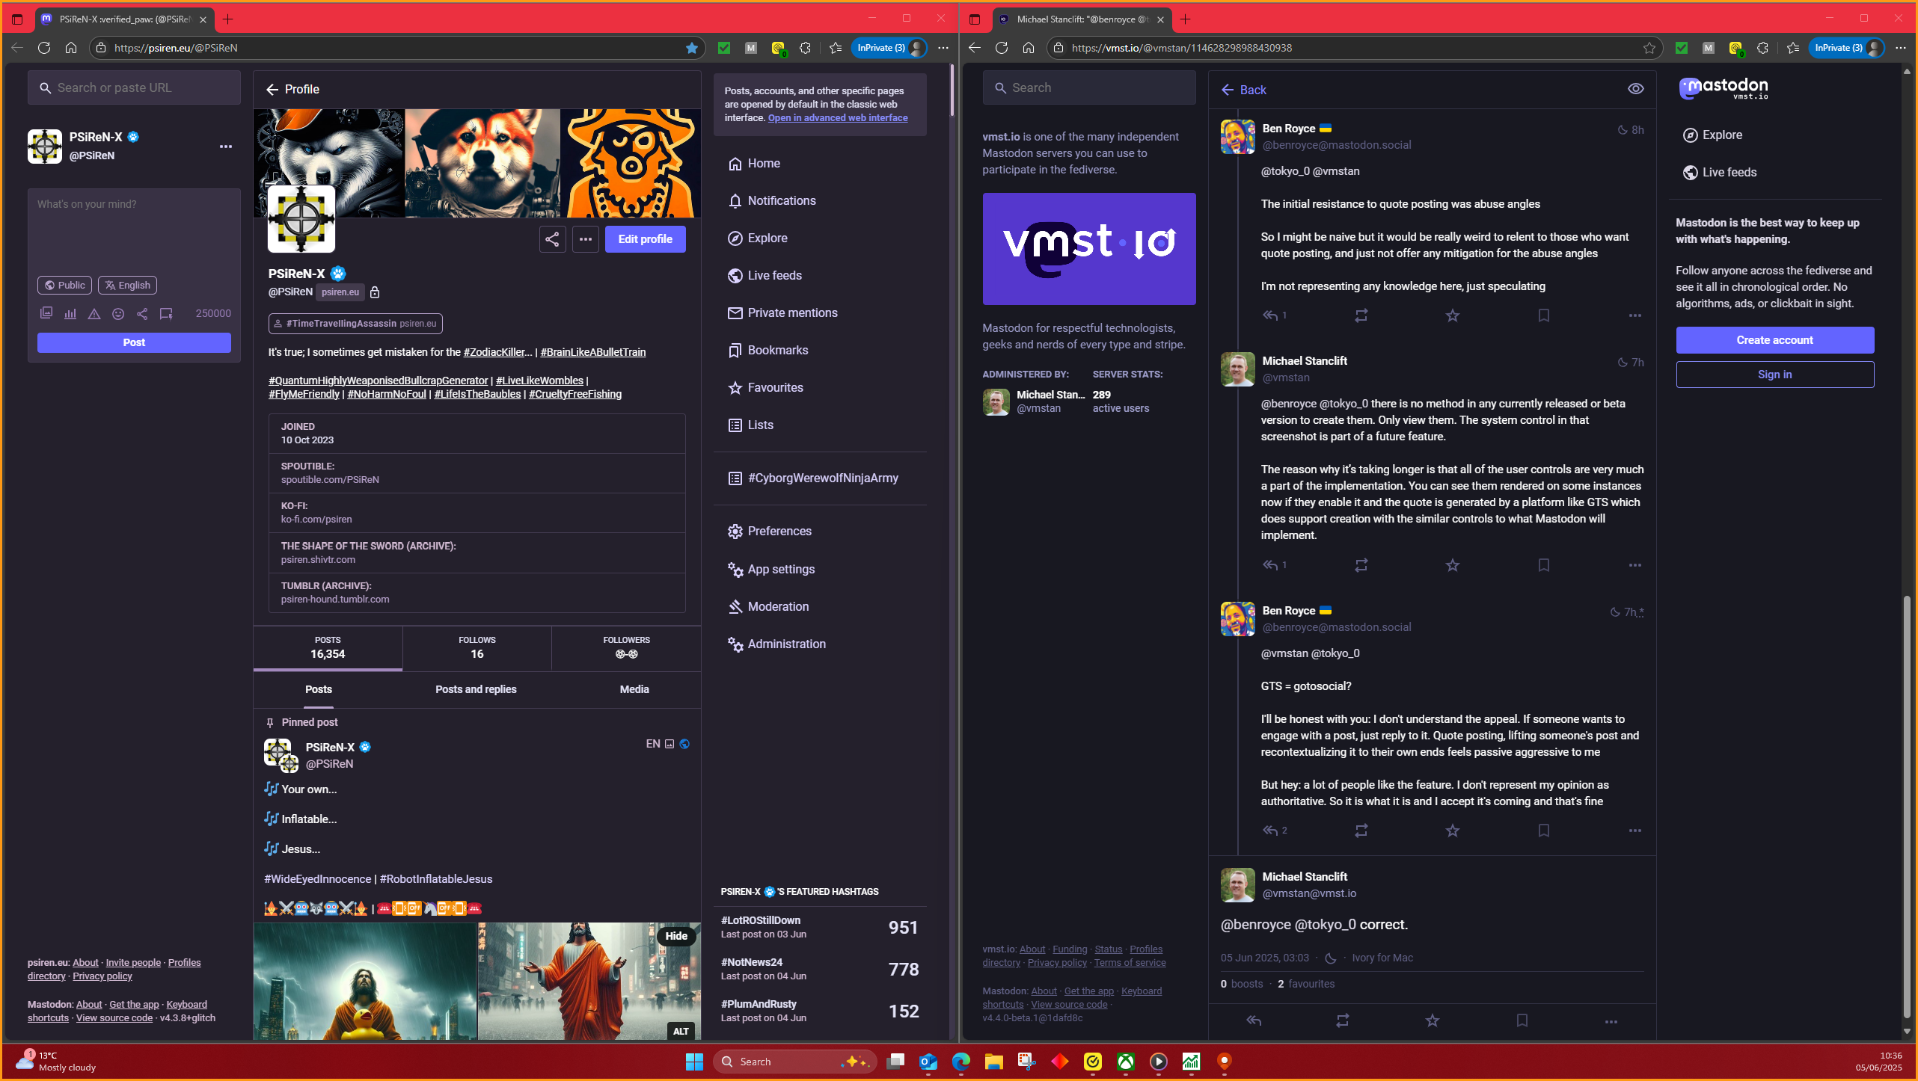Open File Explorer from the taskbar

point(993,1062)
